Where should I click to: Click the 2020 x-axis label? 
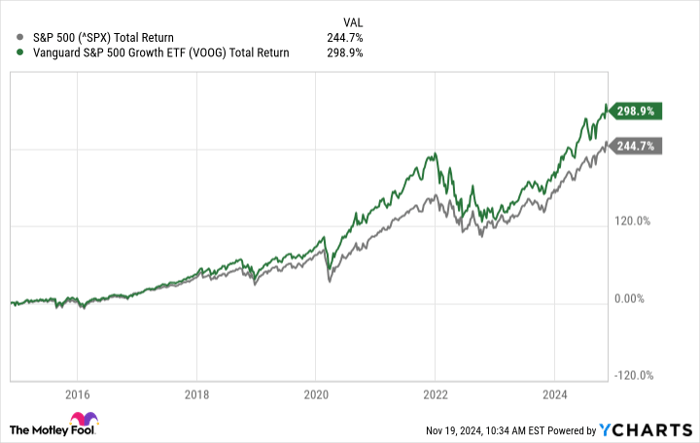(314, 394)
